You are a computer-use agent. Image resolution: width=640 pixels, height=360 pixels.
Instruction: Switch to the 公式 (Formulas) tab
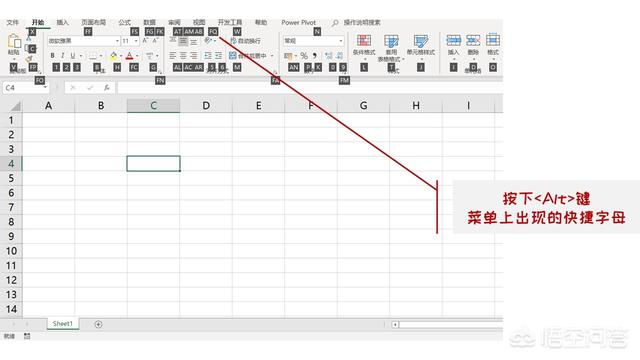pyautogui.click(x=124, y=22)
